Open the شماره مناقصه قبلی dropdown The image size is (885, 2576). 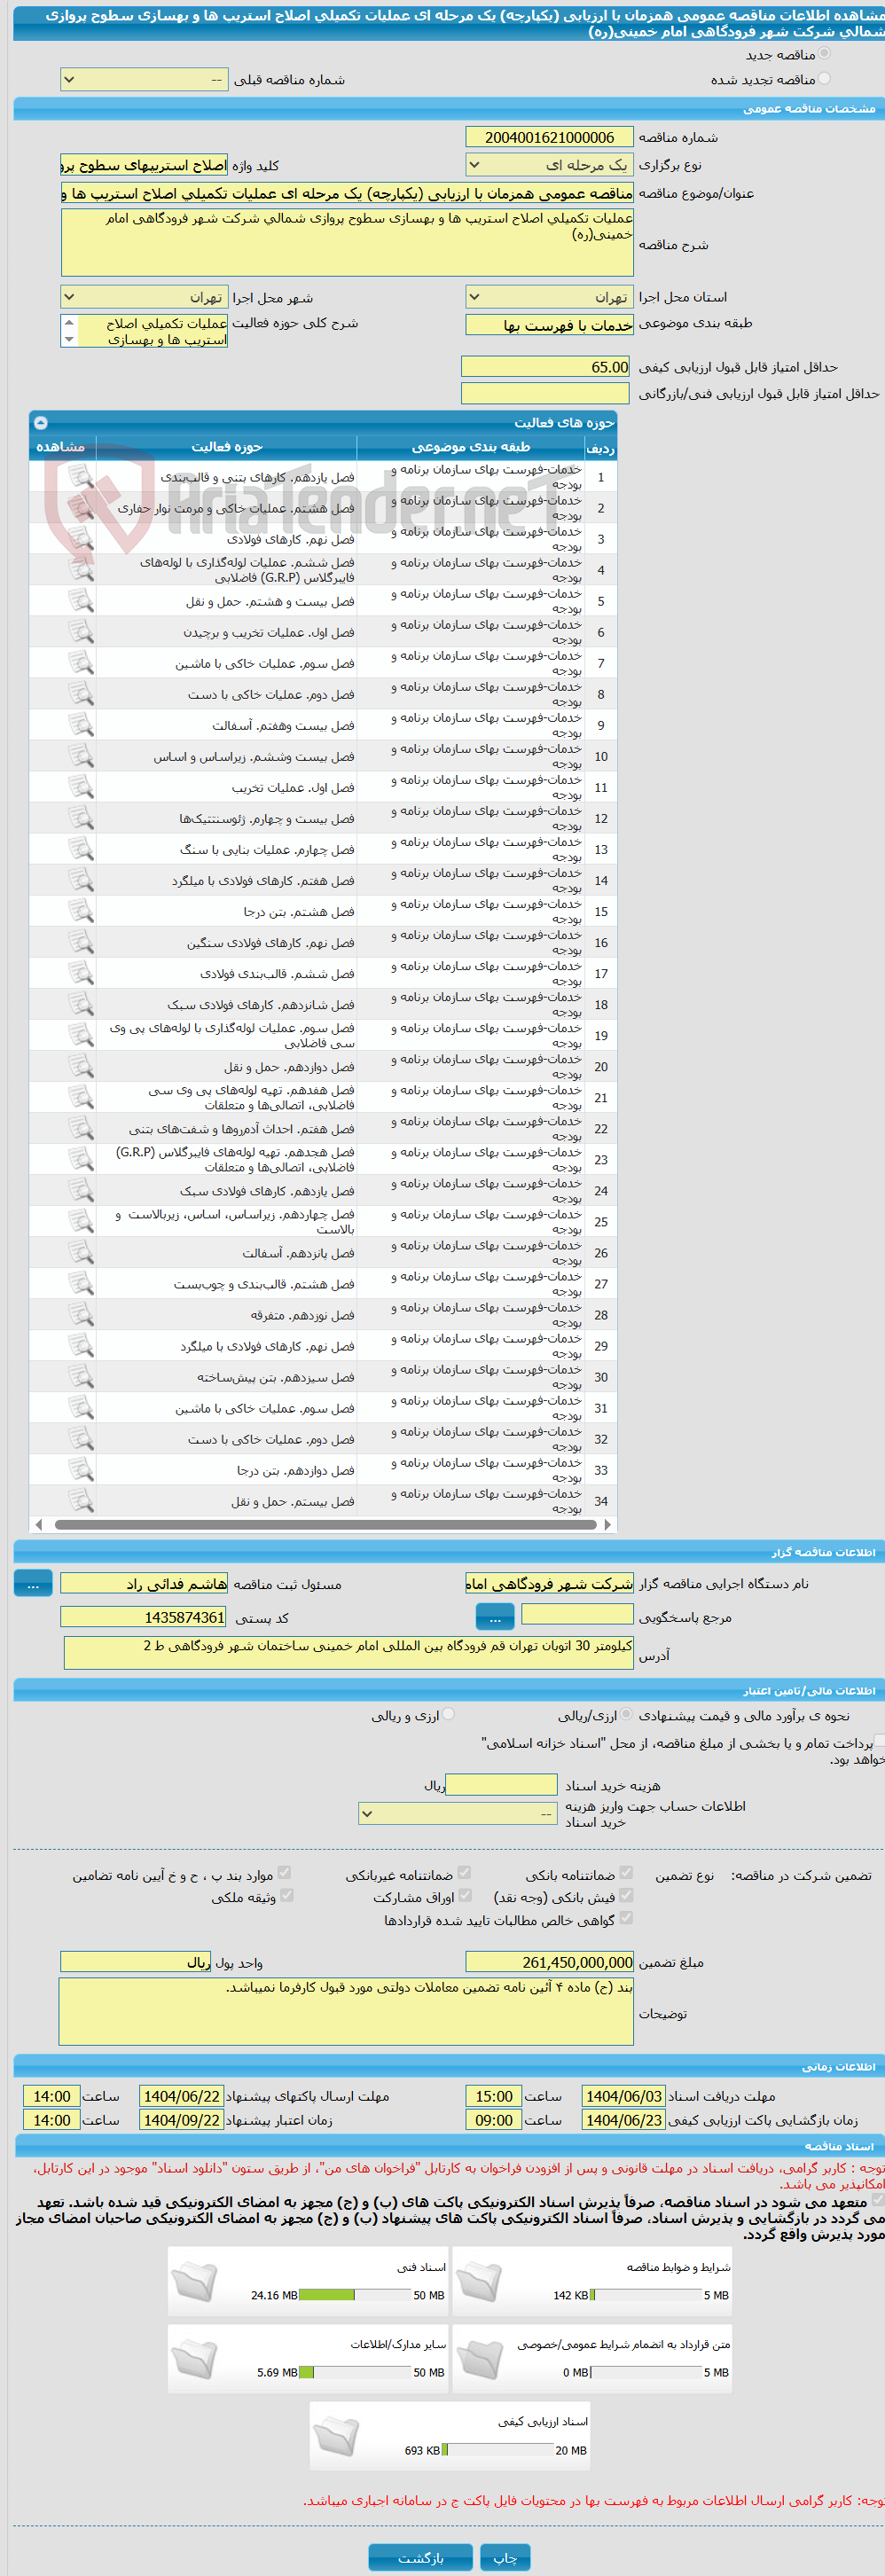click(x=144, y=79)
